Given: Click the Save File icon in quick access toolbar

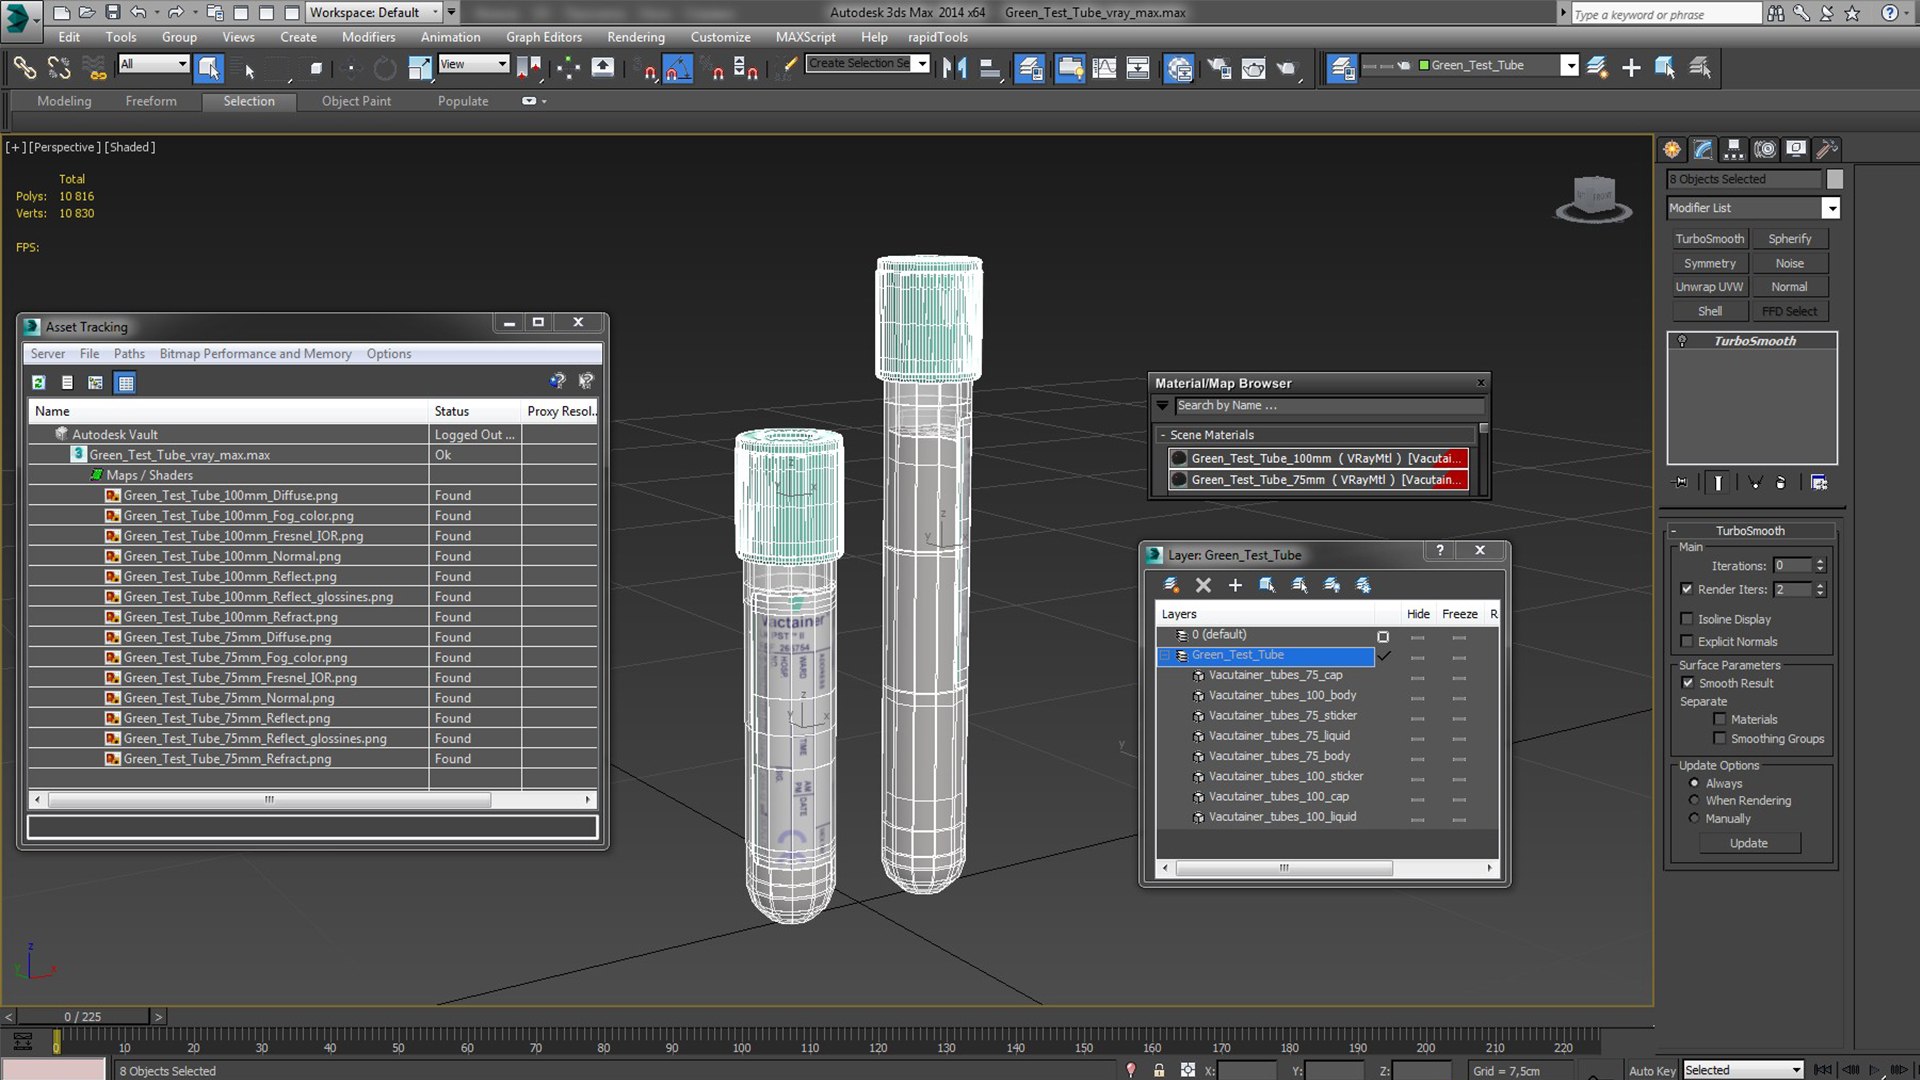Looking at the screenshot, I should (x=112, y=12).
